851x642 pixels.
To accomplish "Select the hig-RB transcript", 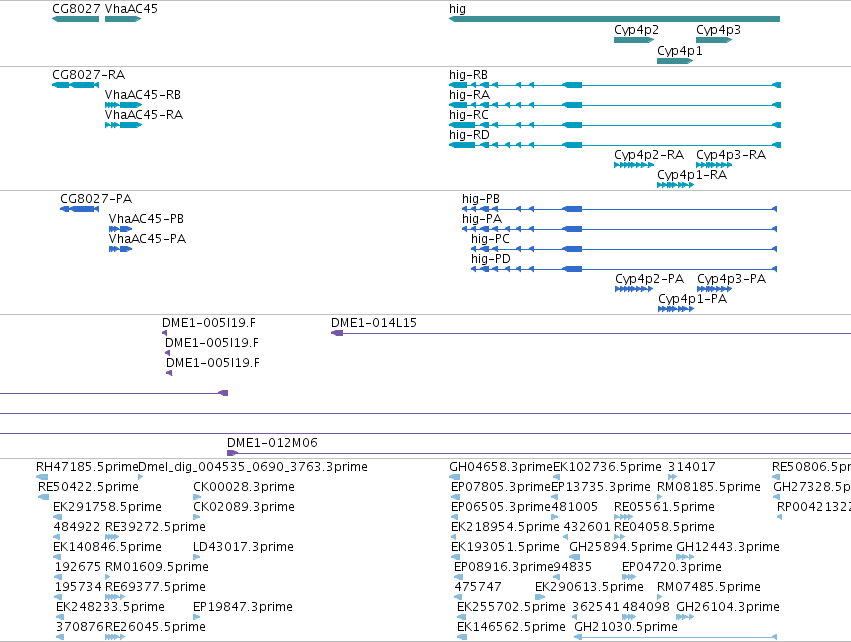I will coord(615,85).
